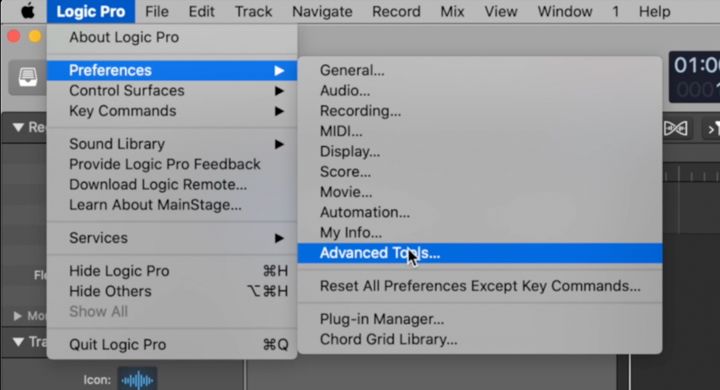Select Hide Logic Pro
This screenshot has height=390, width=720.
point(172,271)
